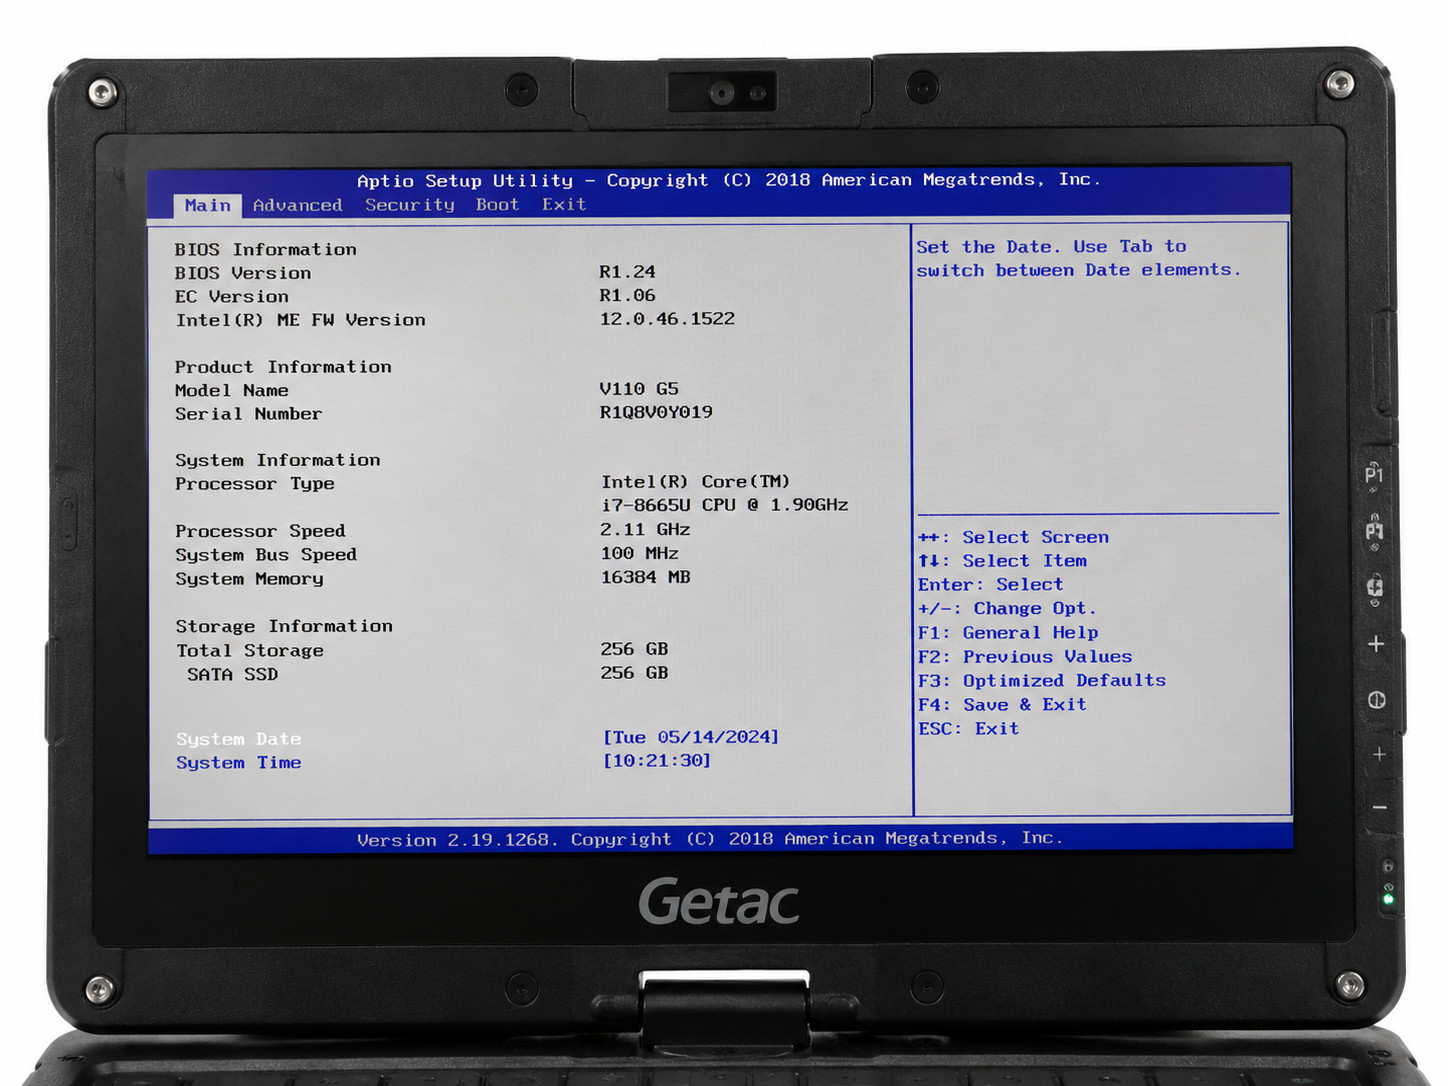Open the Boot tab
Image resolution: width=1448 pixels, height=1086 pixels.
tap(497, 204)
